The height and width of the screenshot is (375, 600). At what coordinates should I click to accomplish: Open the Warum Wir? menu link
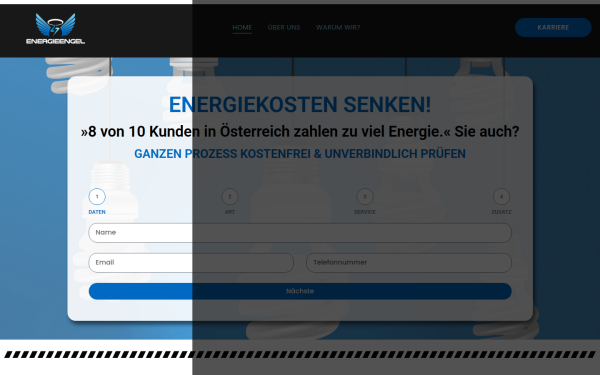338,28
